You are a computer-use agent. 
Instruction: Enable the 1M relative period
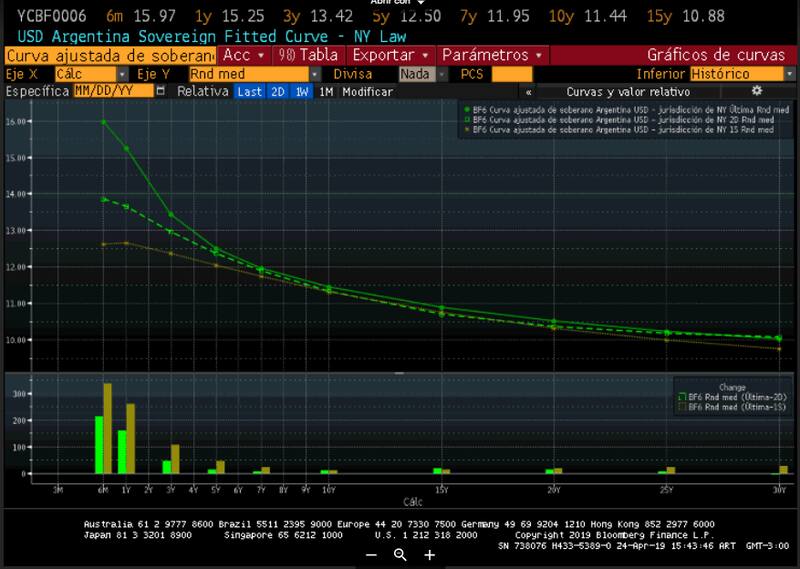[x=326, y=91]
